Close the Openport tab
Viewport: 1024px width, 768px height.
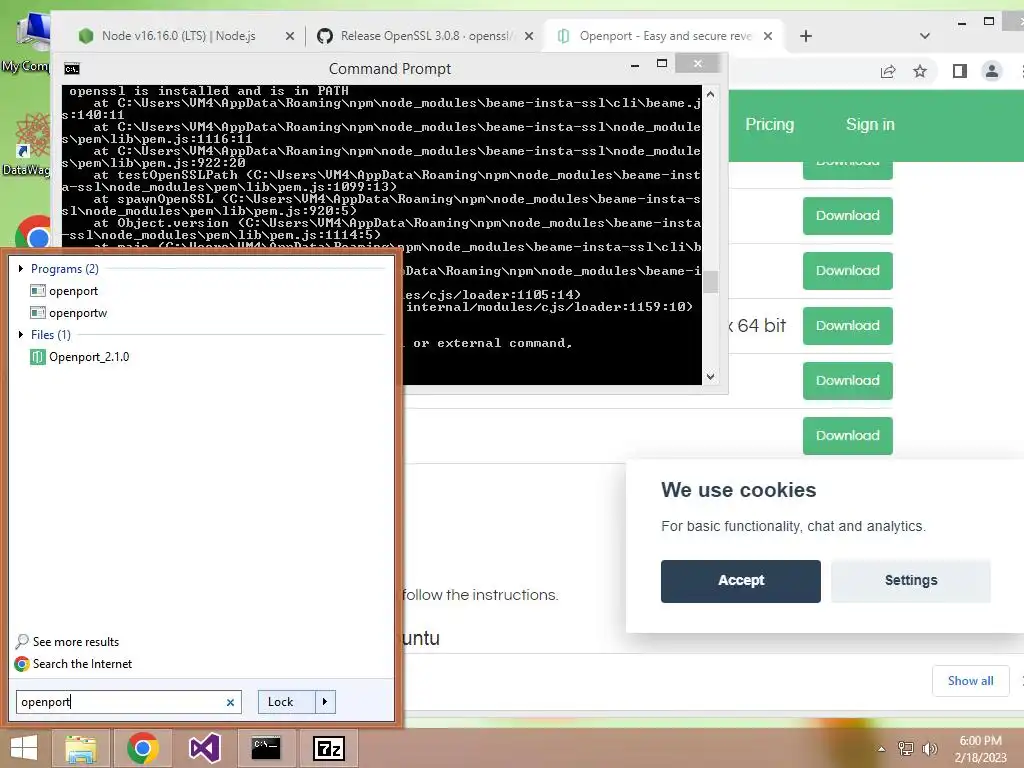pos(768,37)
